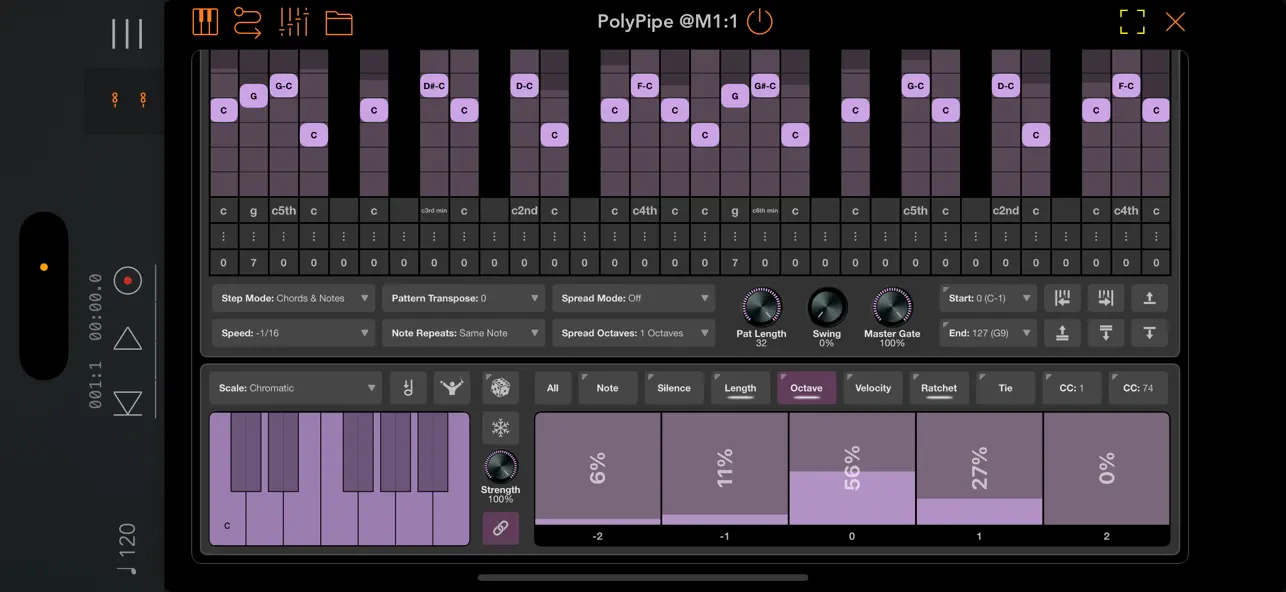
Task: Click the record circle on the left panel
Action: 127,281
